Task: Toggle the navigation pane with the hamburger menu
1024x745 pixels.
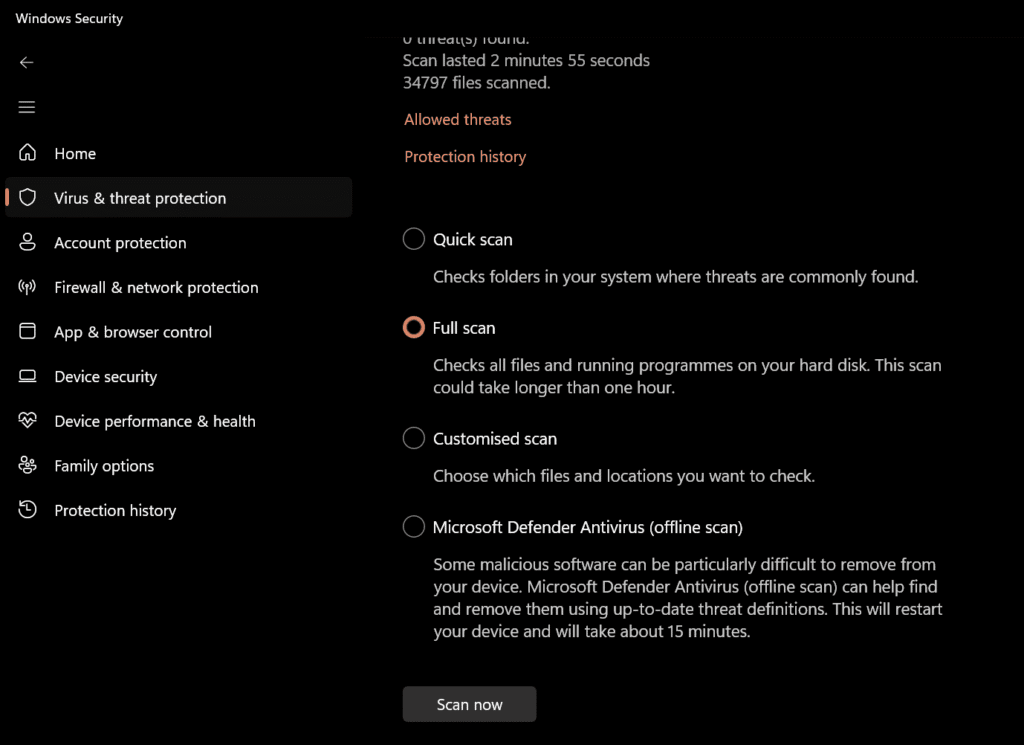Action: point(26,107)
